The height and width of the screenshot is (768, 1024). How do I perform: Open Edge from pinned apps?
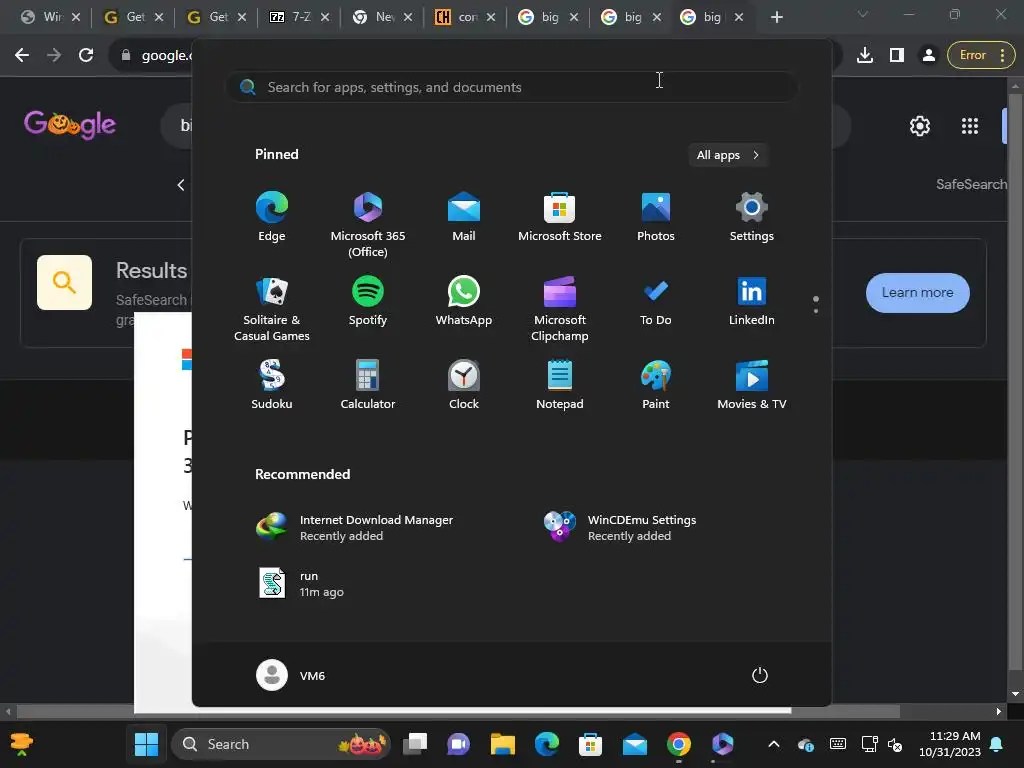(x=272, y=217)
